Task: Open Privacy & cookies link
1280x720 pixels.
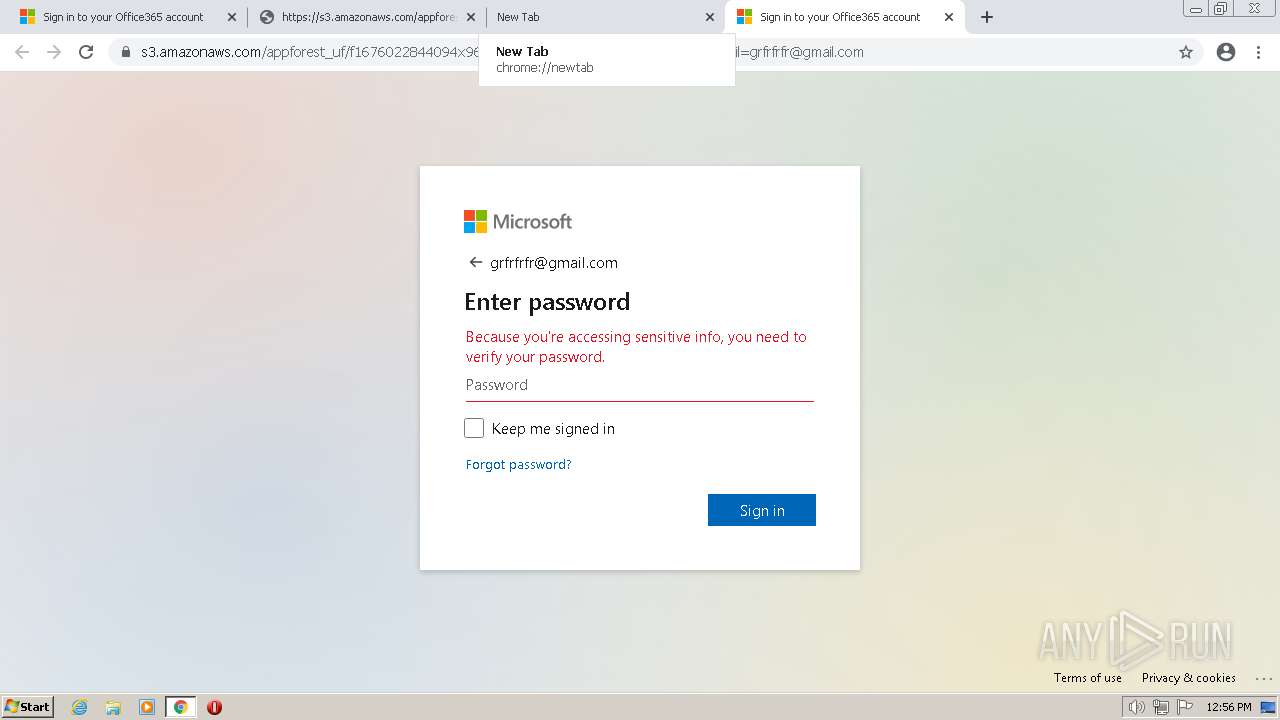Action: (1188, 677)
